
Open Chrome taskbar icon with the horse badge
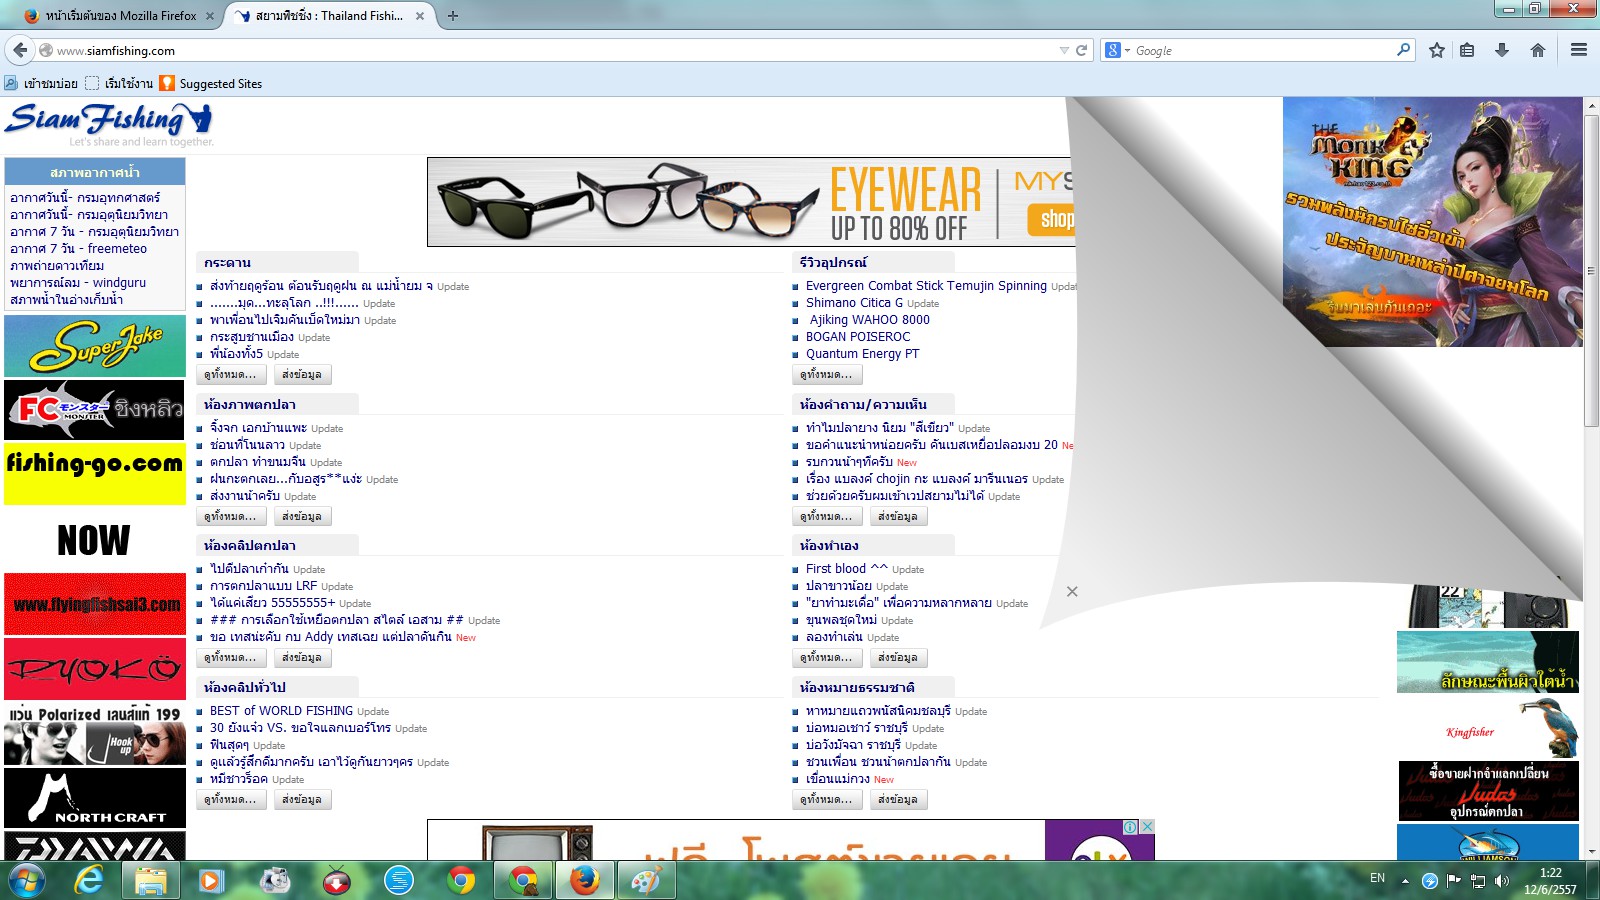[x=523, y=880]
